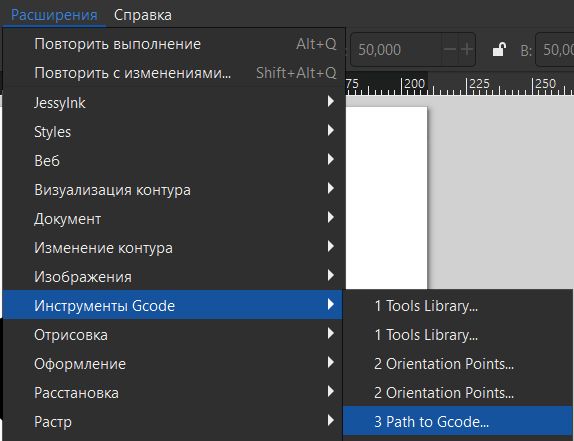Expand the Веб submenu
The height and width of the screenshot is (441, 574).
point(174,161)
